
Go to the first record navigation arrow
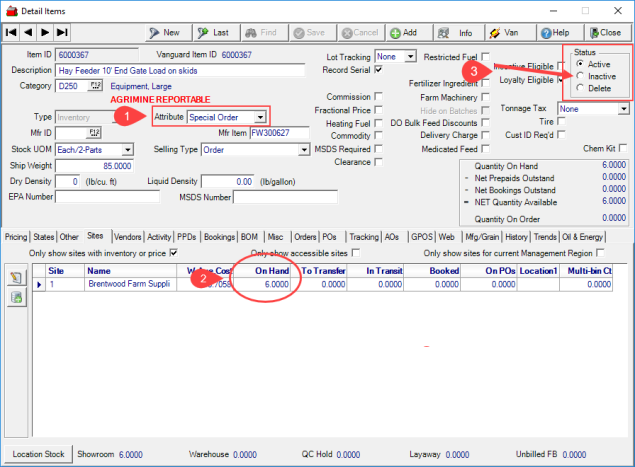click(11, 32)
